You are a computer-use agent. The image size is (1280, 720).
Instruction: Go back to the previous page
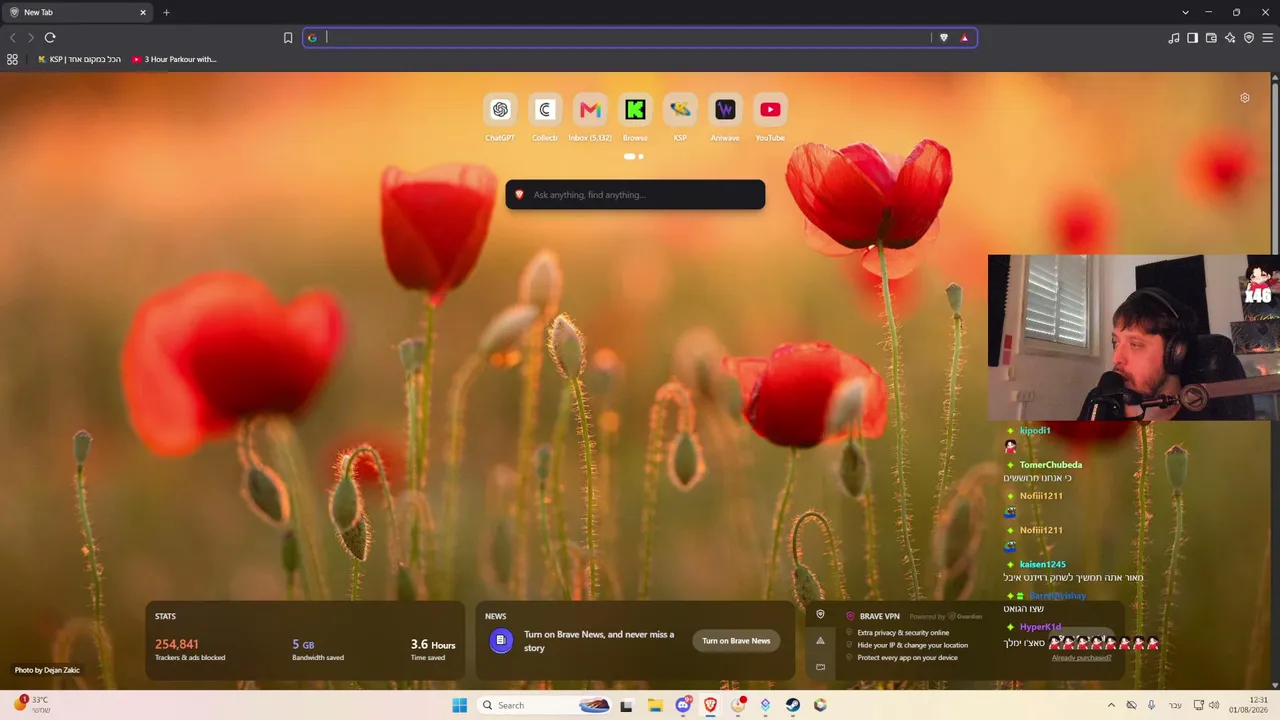[13, 38]
